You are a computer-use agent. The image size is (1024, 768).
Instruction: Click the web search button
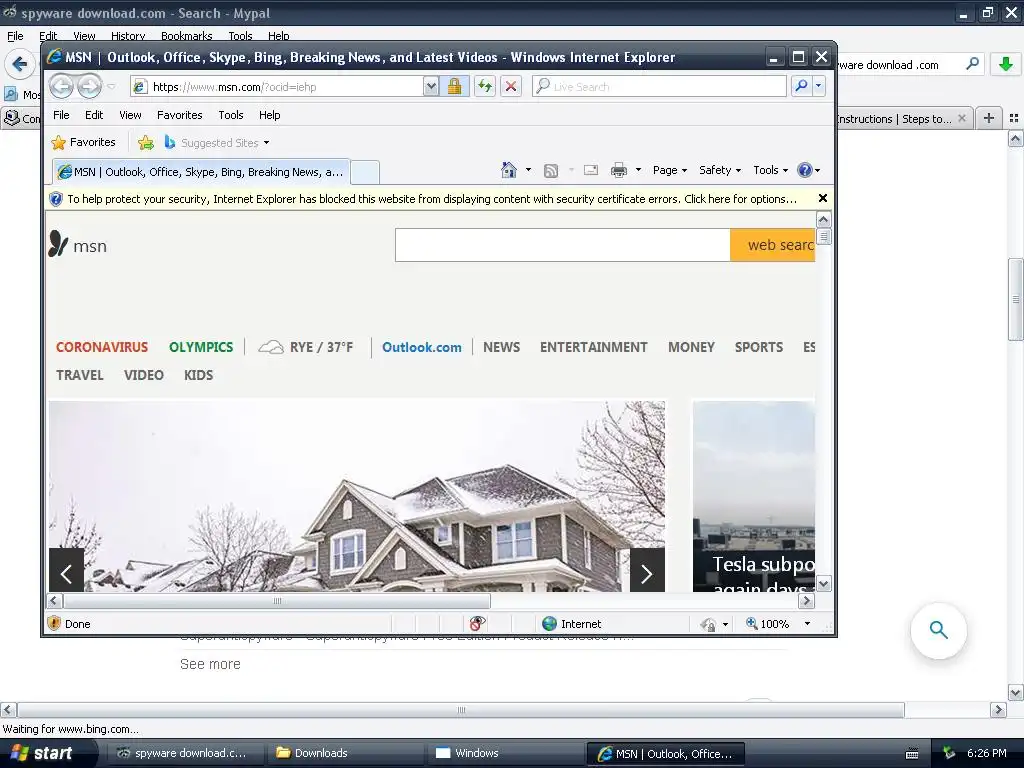pyautogui.click(x=773, y=245)
